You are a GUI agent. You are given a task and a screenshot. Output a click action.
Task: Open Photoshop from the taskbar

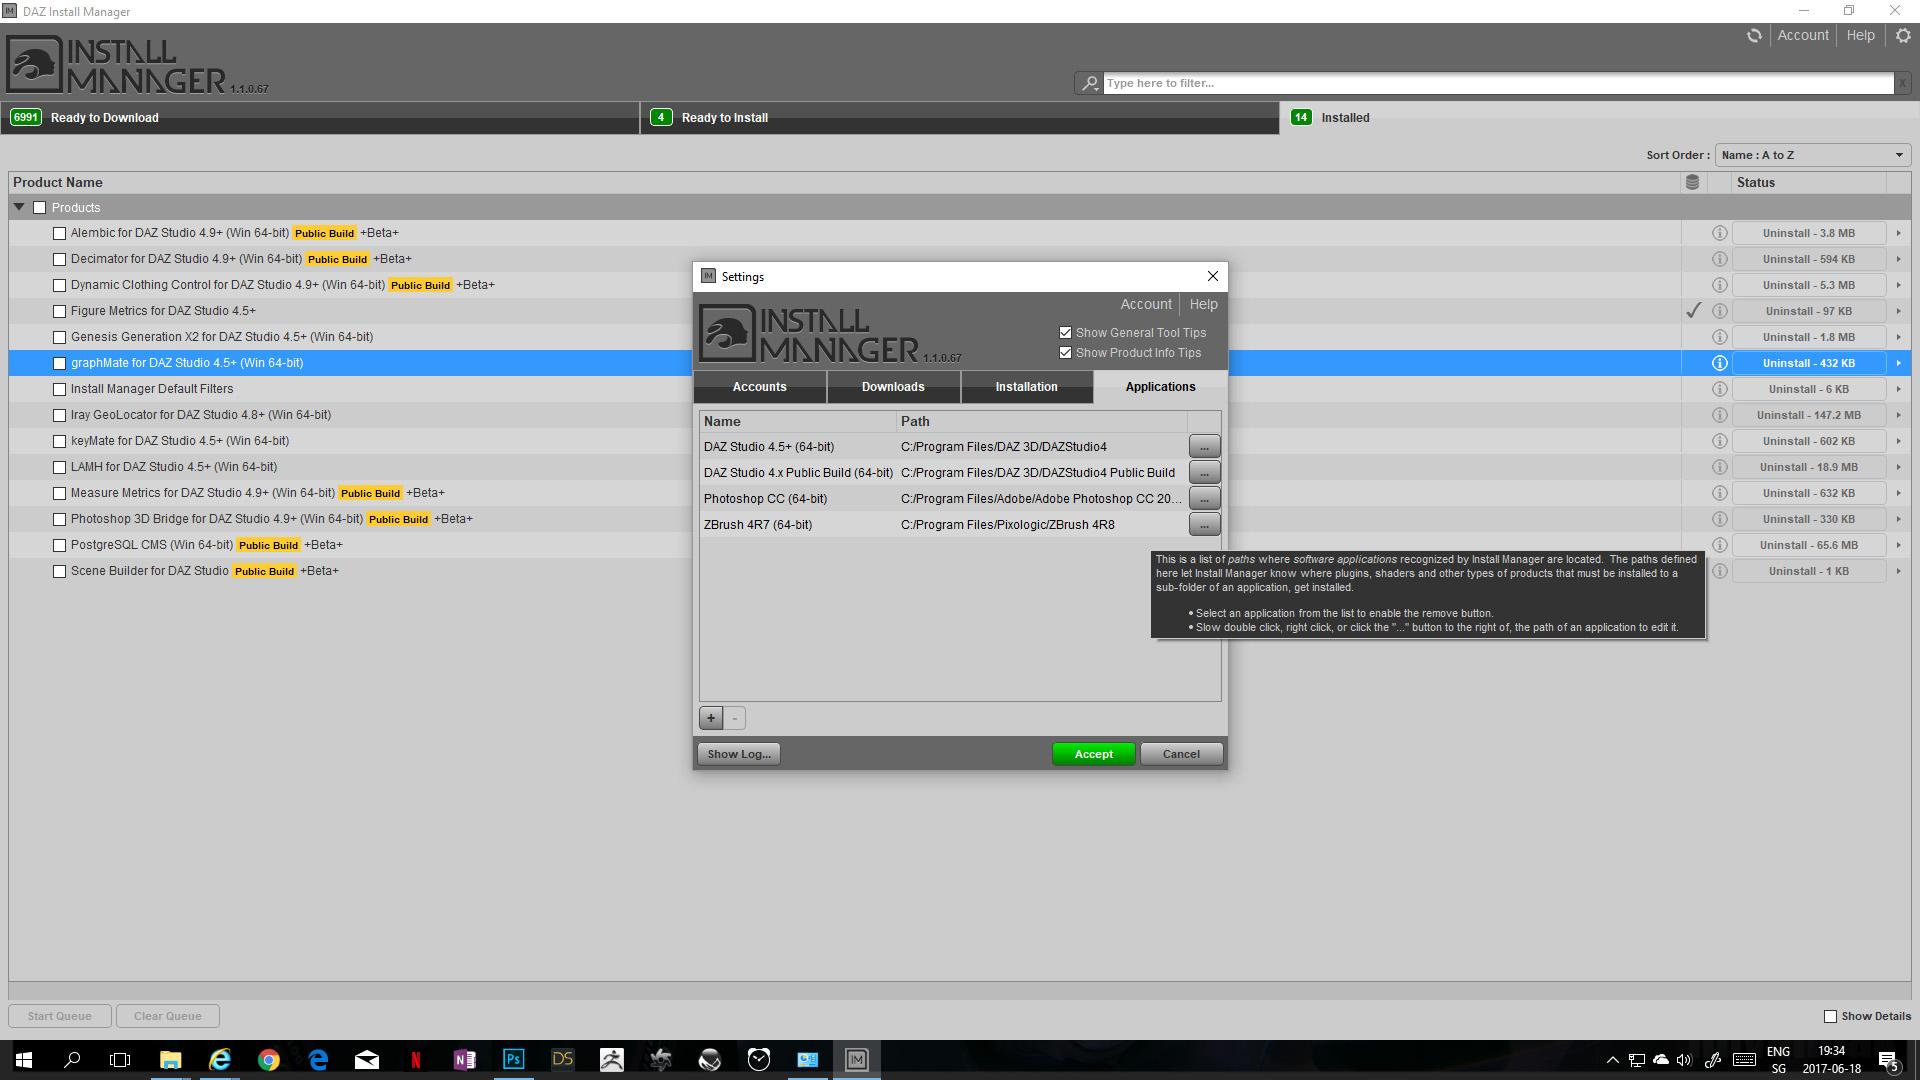click(513, 1059)
